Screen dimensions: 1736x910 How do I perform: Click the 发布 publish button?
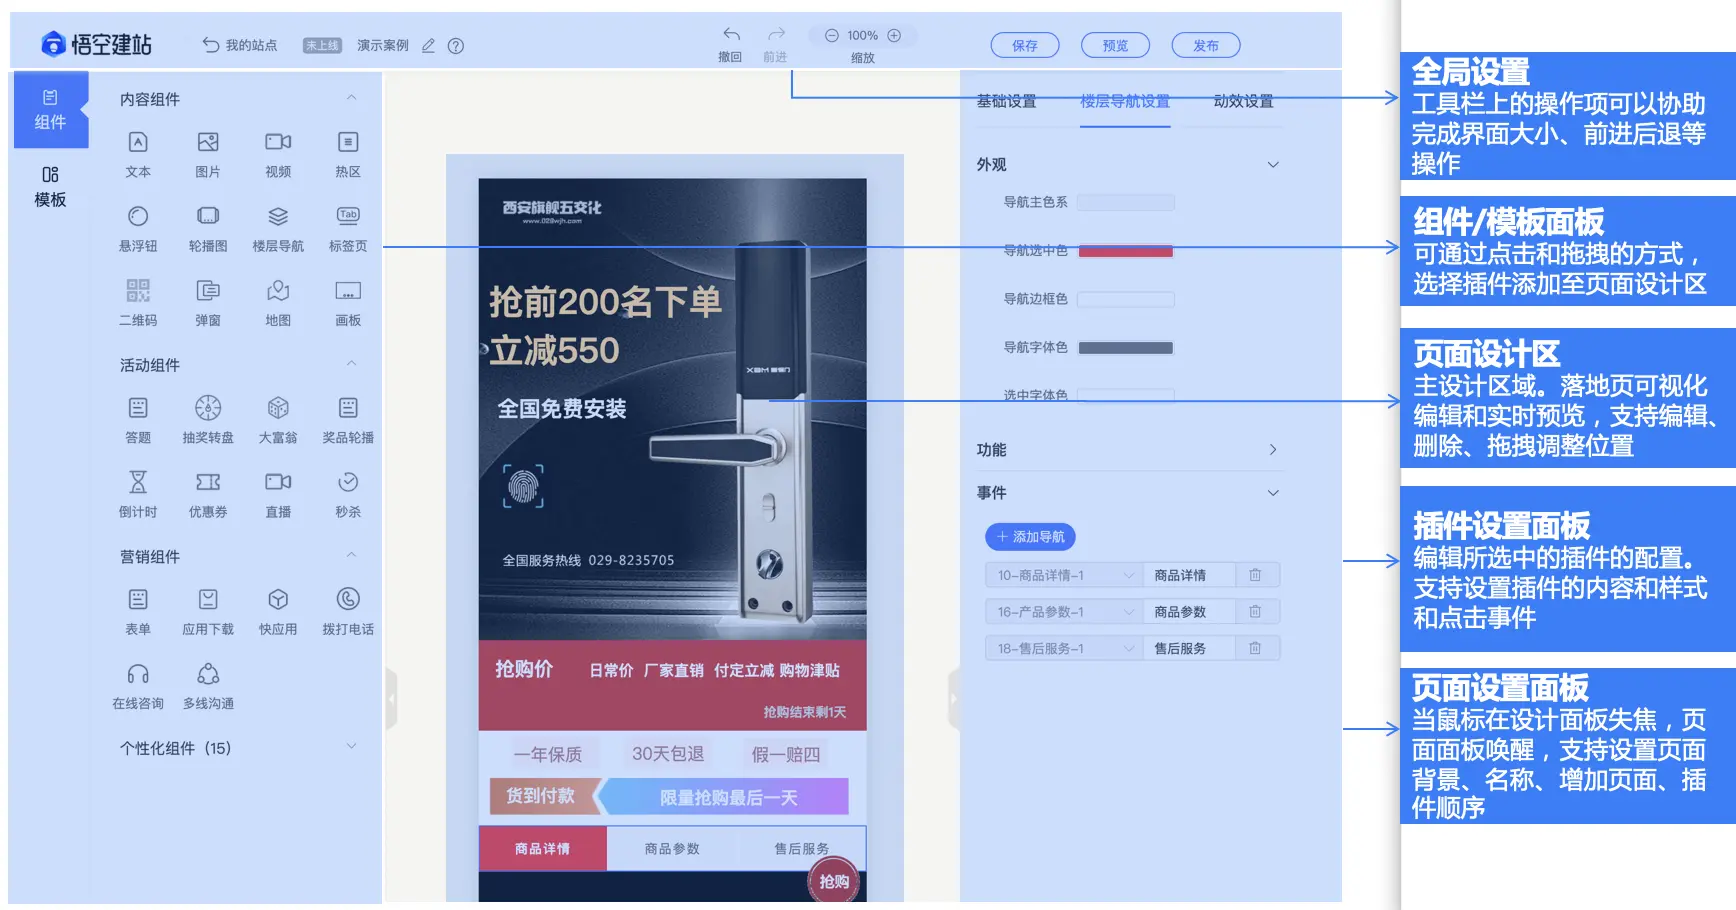tap(1206, 44)
